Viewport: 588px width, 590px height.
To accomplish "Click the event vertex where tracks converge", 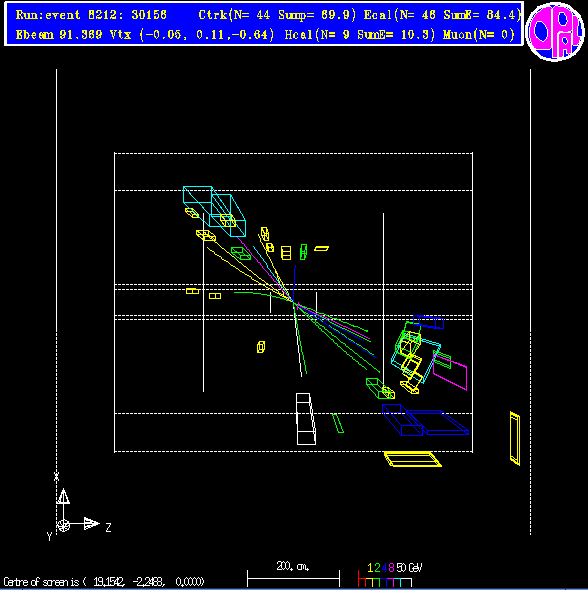I will click(x=294, y=301).
